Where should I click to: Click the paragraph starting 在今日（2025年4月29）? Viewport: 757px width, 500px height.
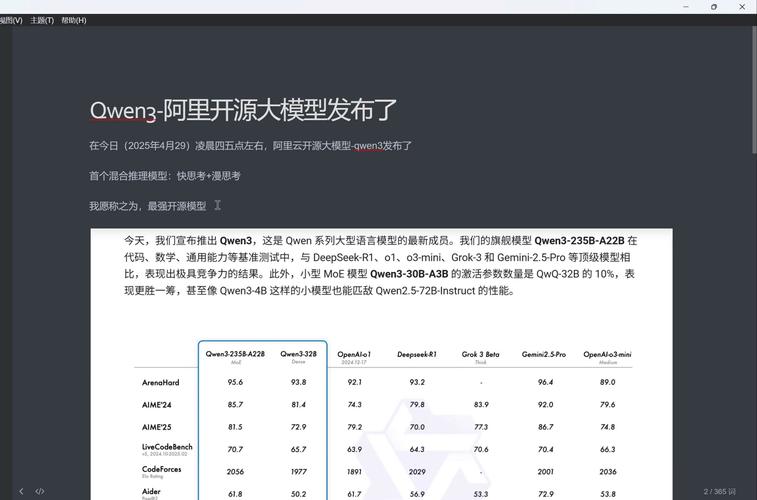[x=250, y=146]
